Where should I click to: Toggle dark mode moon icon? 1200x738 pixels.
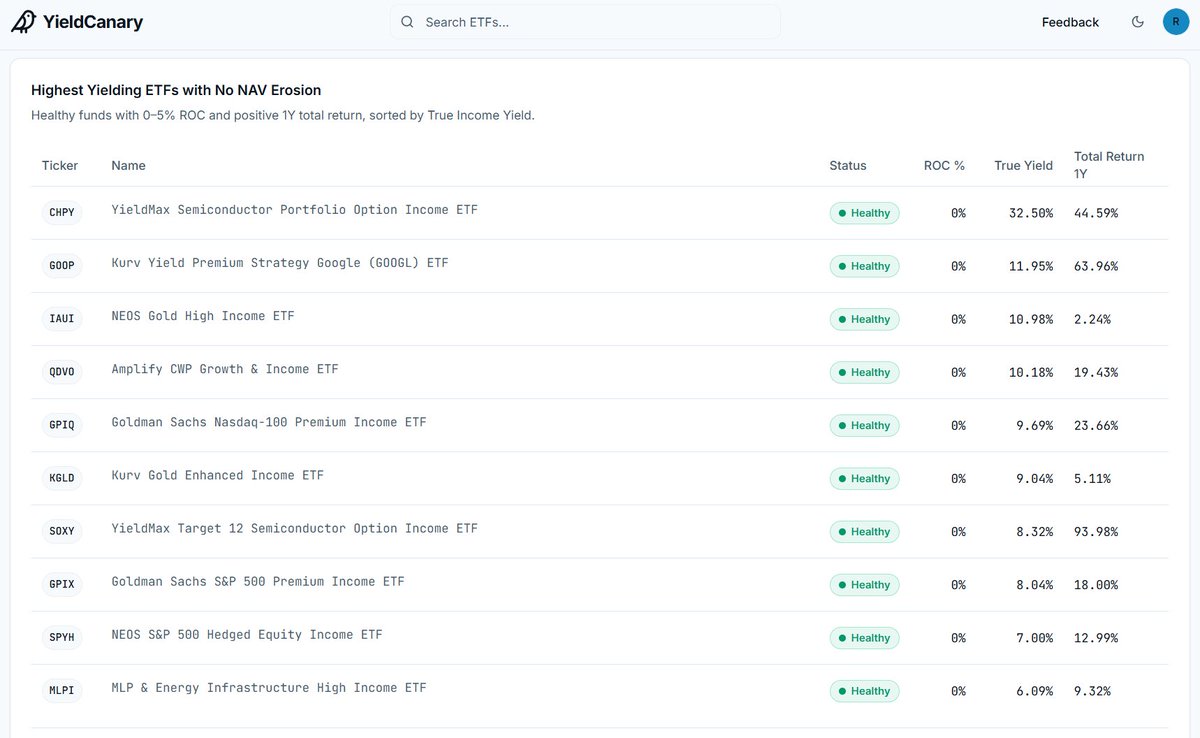click(1137, 22)
